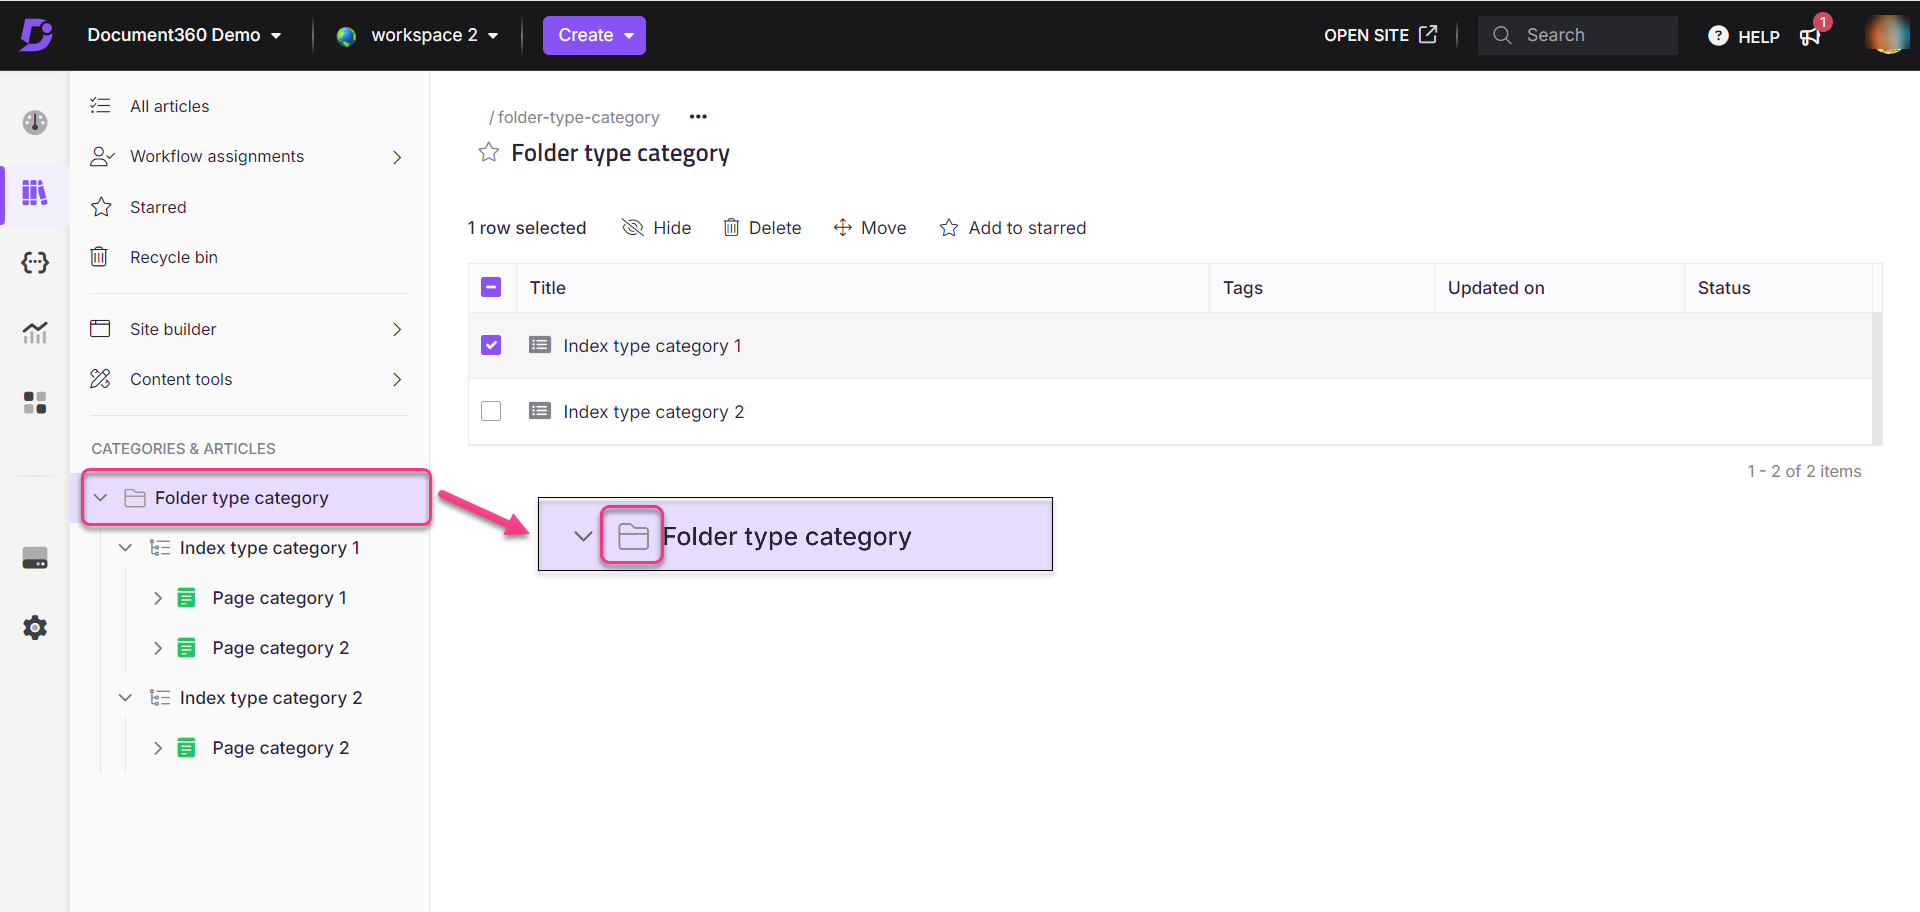Expand Page category 2 under Index type category 1
The image size is (1920, 912).
pos(158,648)
